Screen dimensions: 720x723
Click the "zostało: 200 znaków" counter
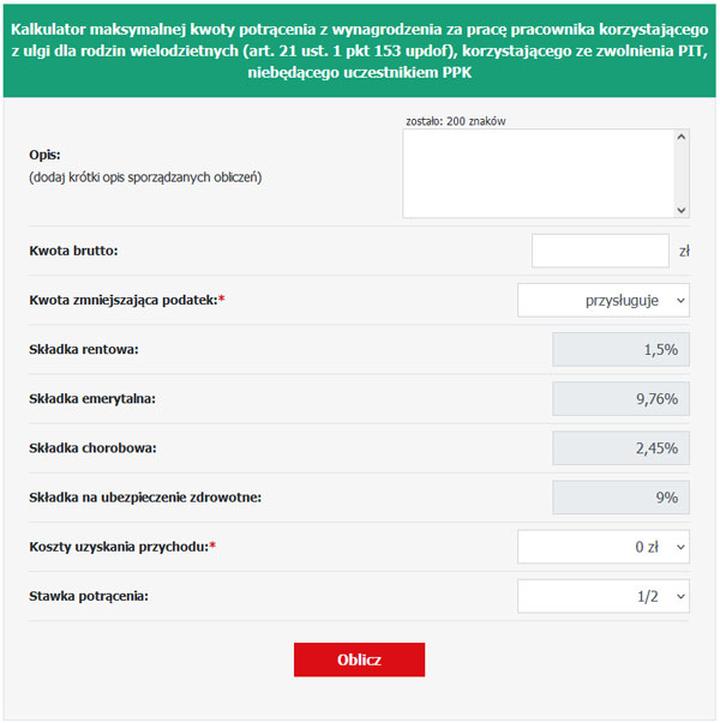[456, 121]
